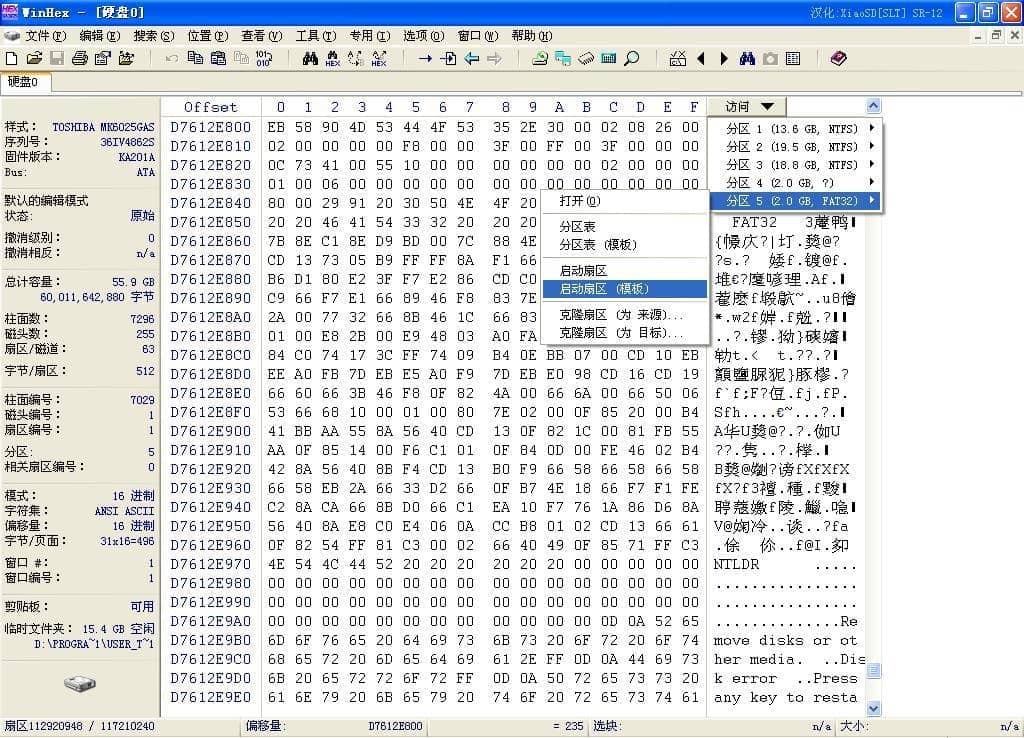Choose highlighted 启动扇区 (模板) entry
Screen dimensions: 1024x738
click(x=624, y=289)
